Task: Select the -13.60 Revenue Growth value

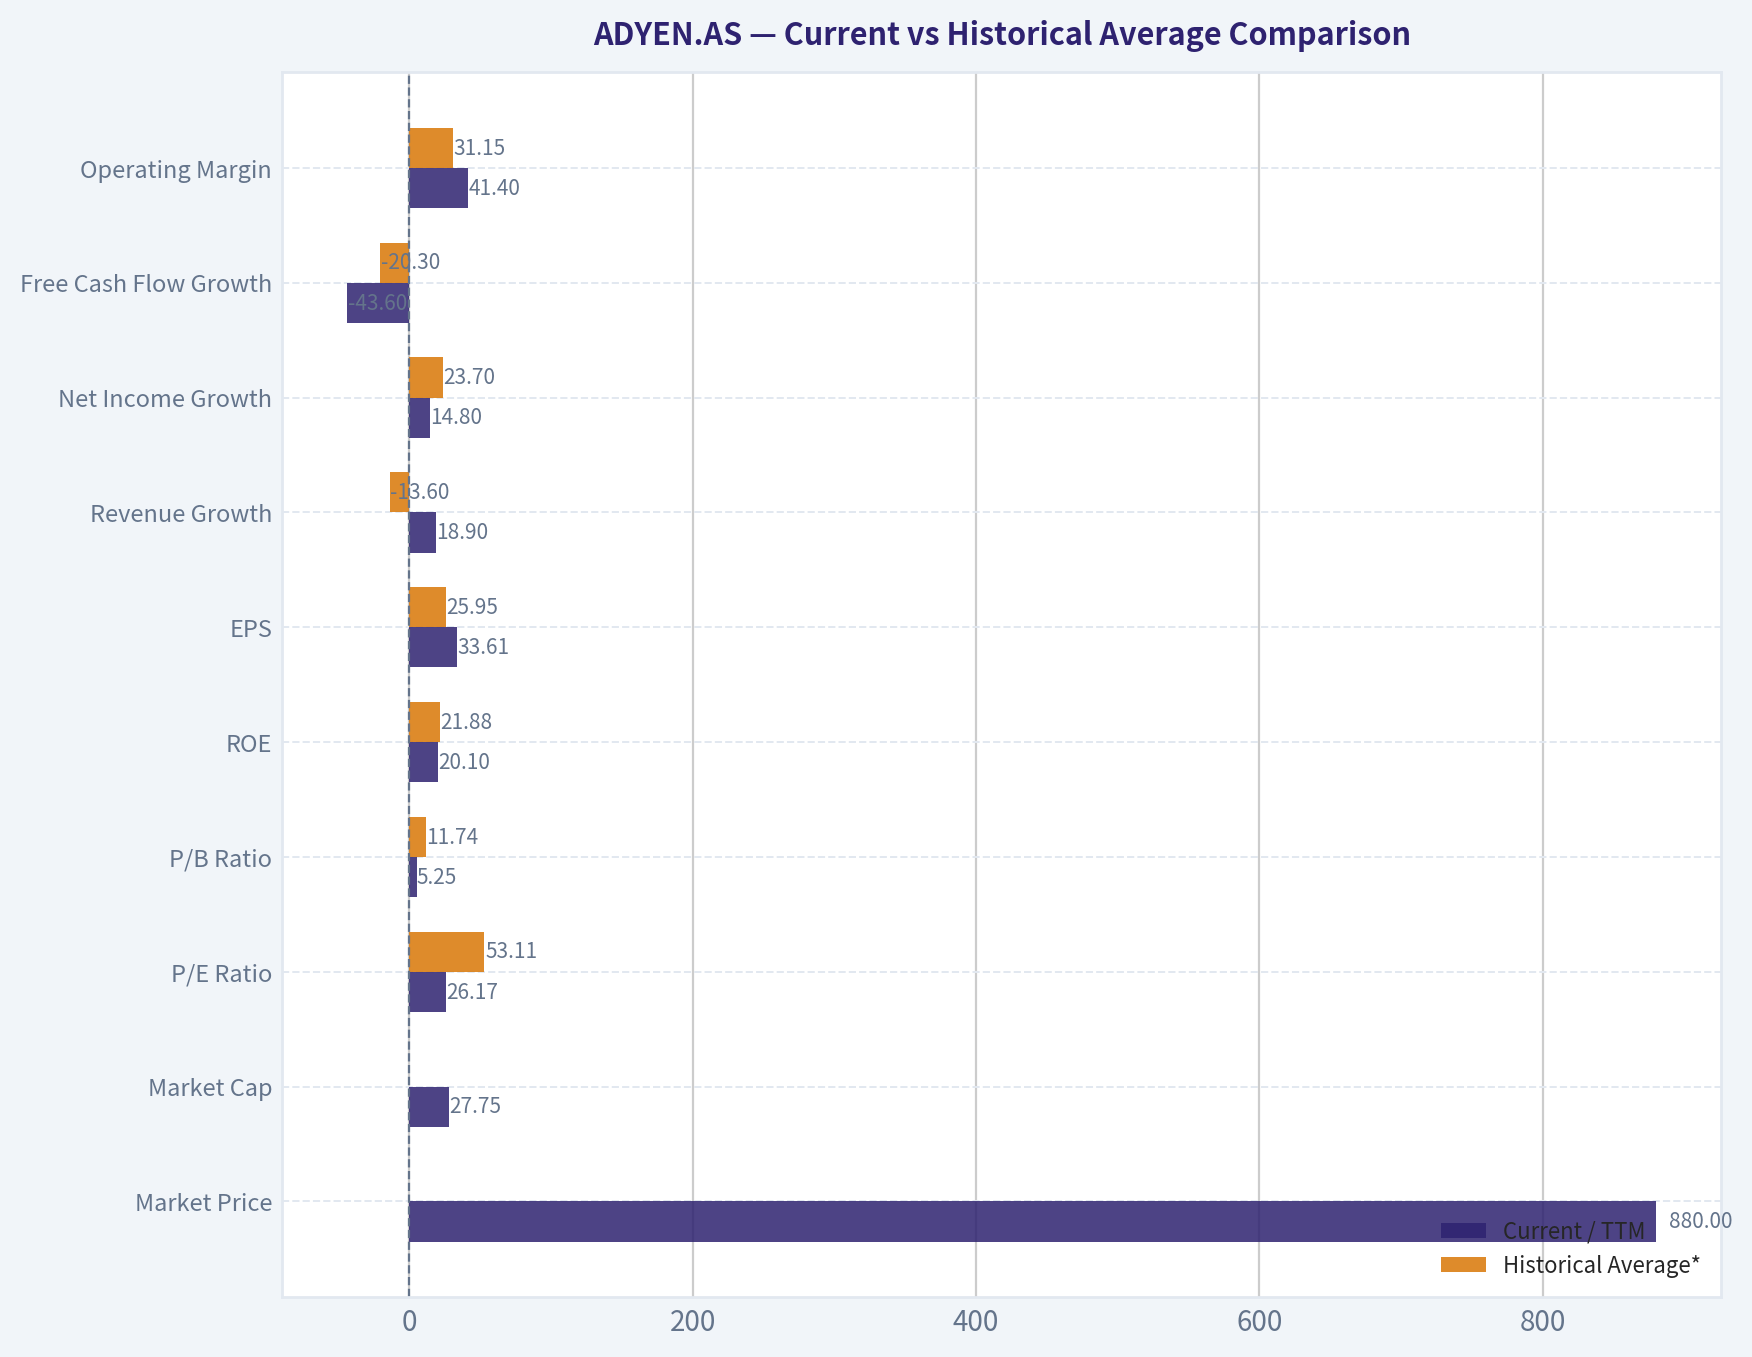Action: coord(420,491)
